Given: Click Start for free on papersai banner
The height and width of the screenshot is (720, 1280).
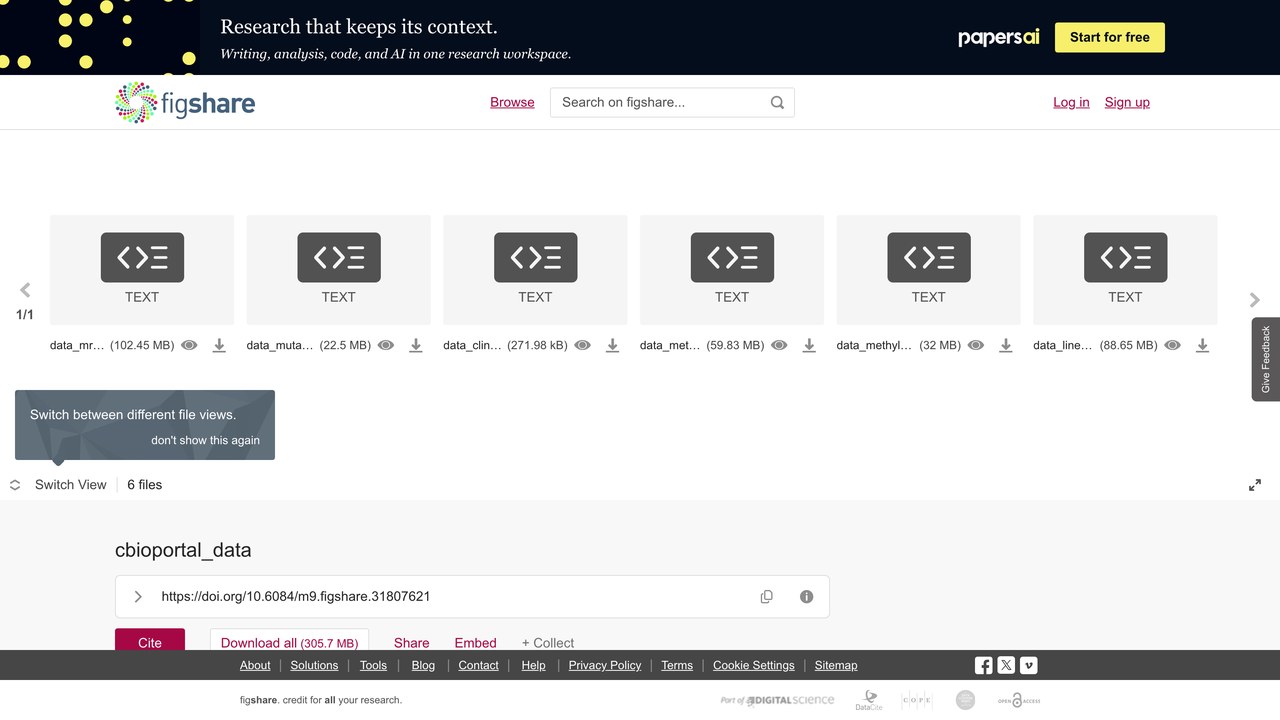Looking at the screenshot, I should click(1110, 37).
